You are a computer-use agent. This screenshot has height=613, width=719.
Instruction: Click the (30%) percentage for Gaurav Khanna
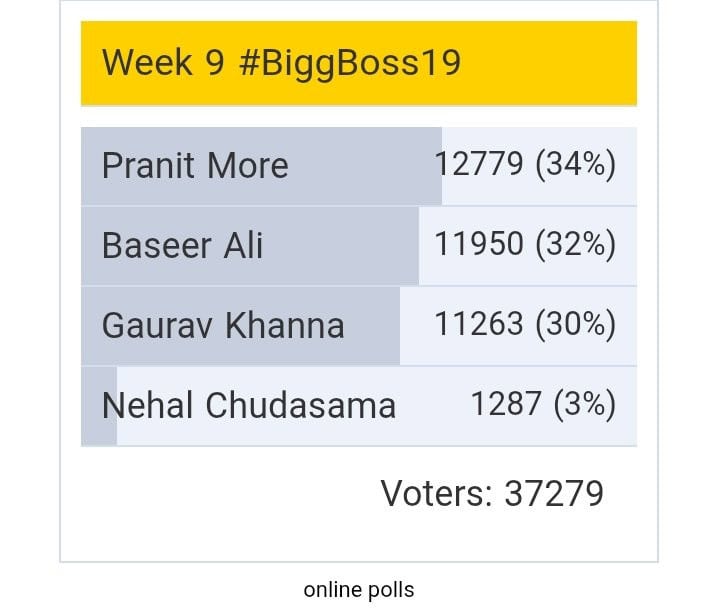tap(576, 325)
